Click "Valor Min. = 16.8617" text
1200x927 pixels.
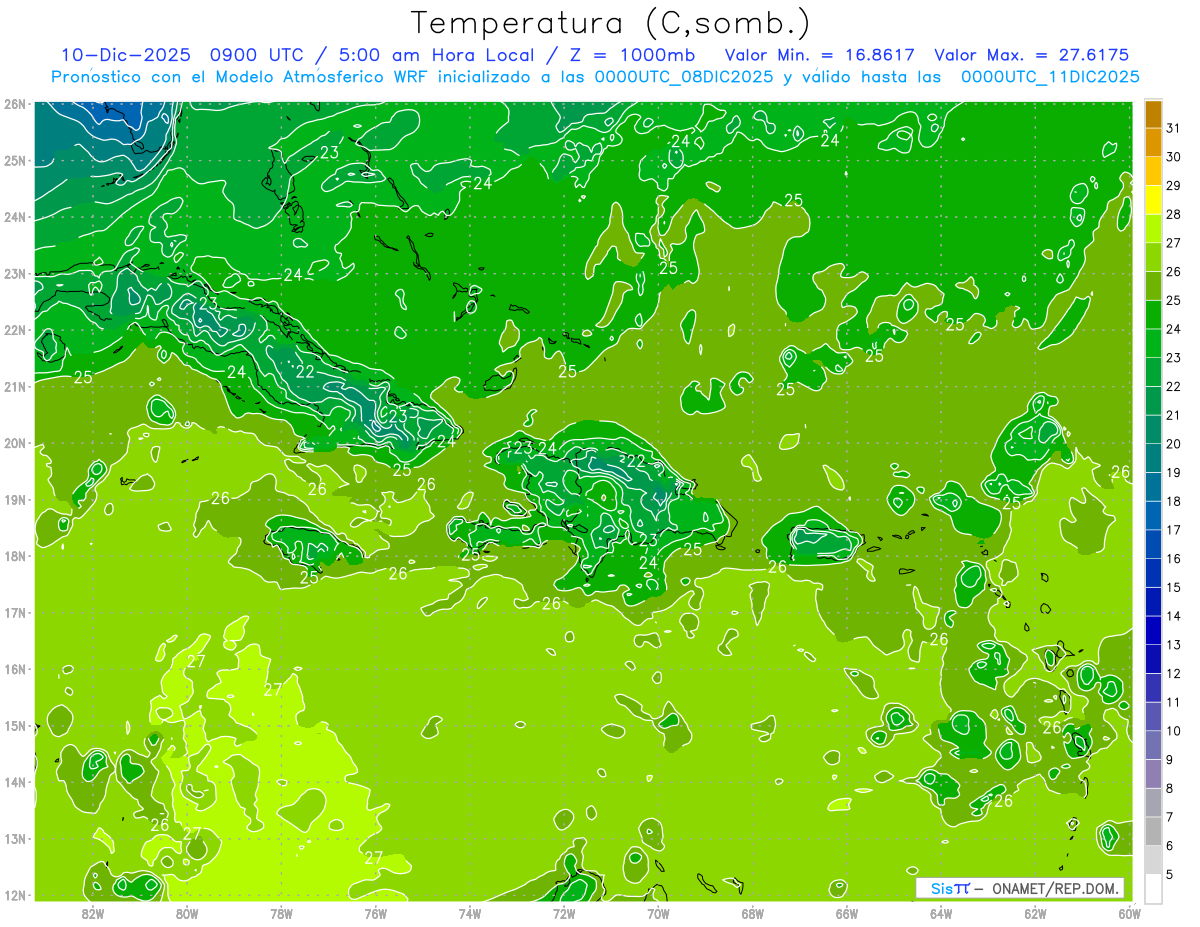click(819, 55)
